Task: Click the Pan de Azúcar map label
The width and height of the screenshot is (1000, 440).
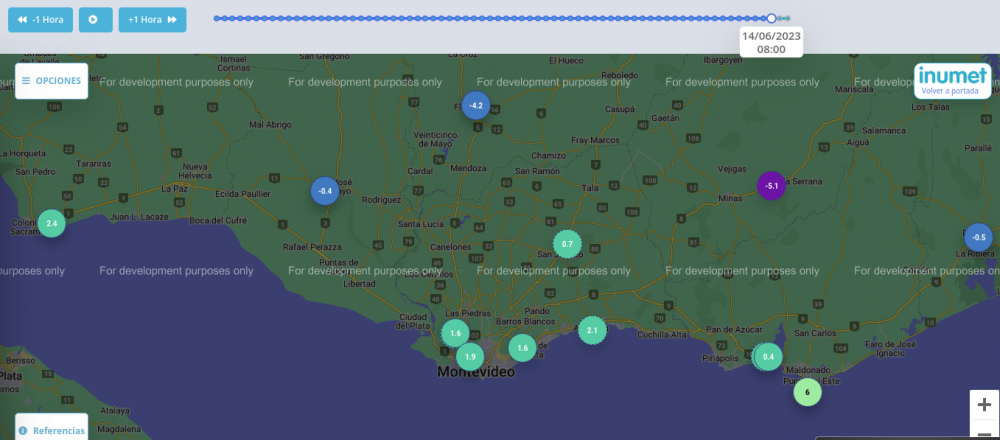Action: click(x=734, y=330)
